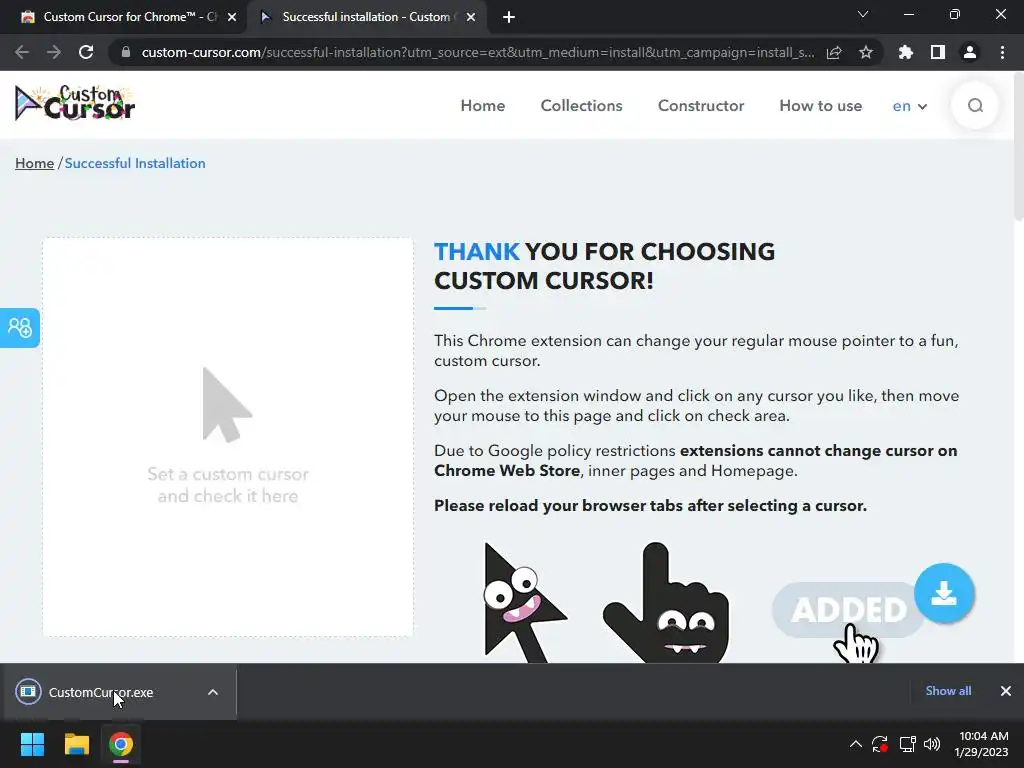Viewport: 1024px width, 768px height.
Task: Open the volume speaker tray icon
Action: point(932,744)
